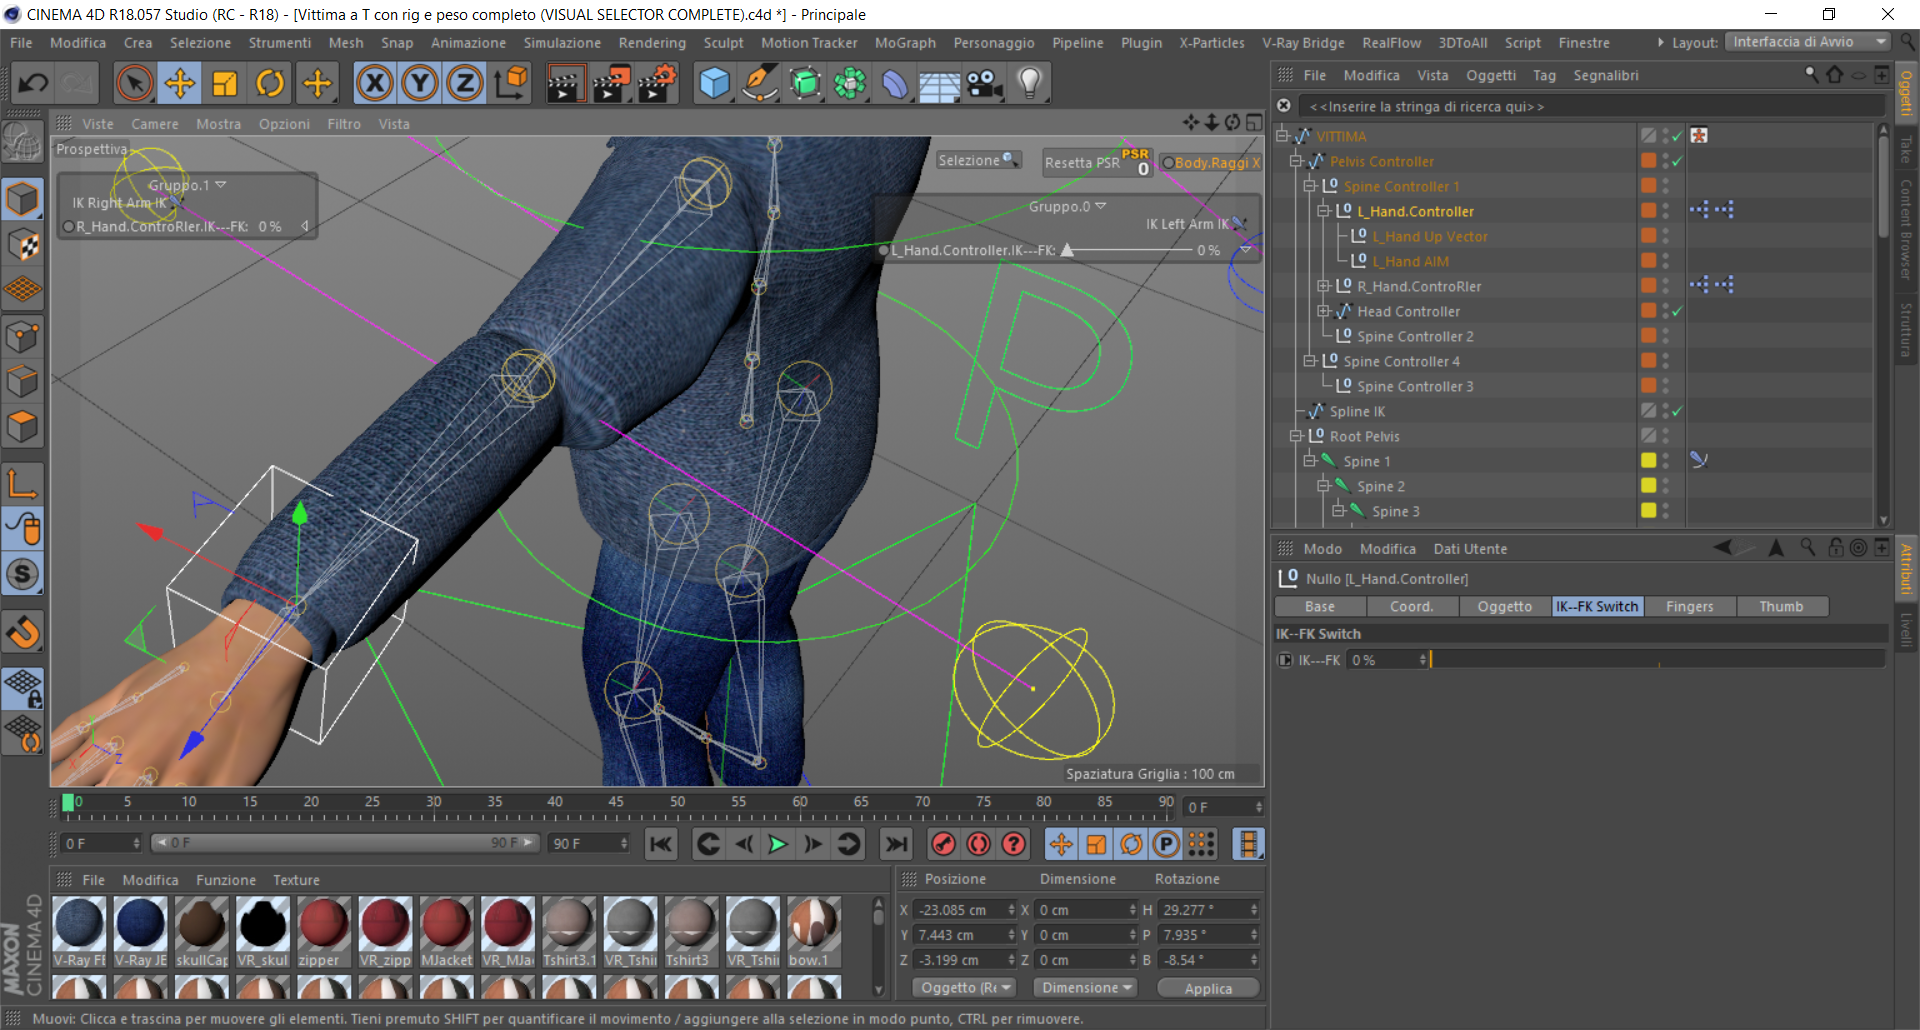This screenshot has height=1030, width=1920.
Task: Enable Texture mode in left sidebar
Action: 23,245
